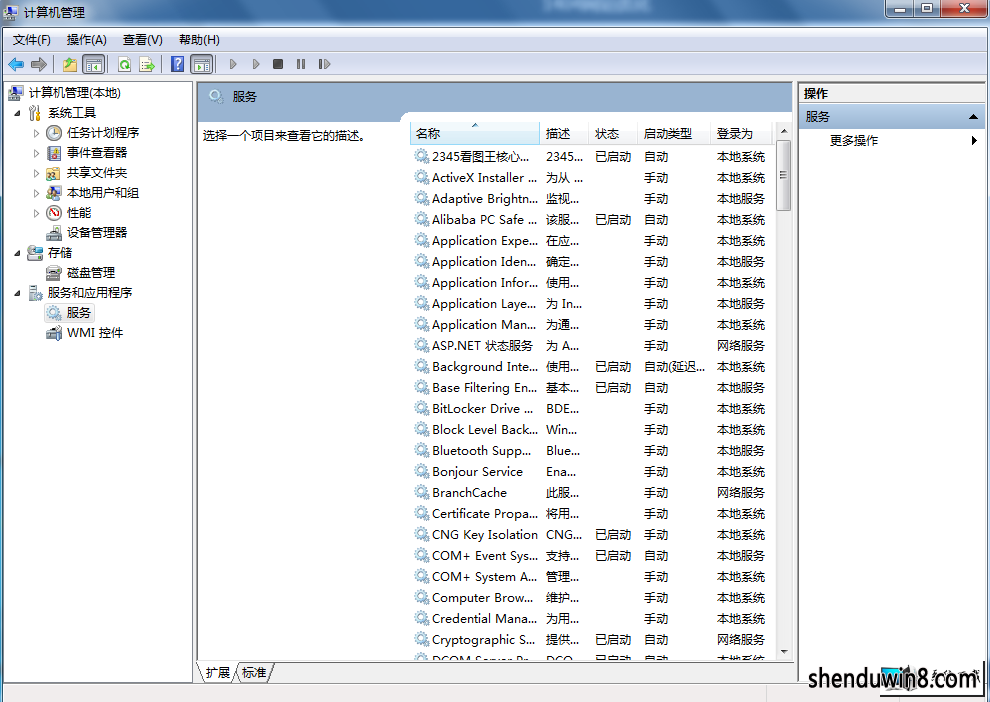Select Background Intelligent Transfer service row
This screenshot has width=990, height=702.
592,367
